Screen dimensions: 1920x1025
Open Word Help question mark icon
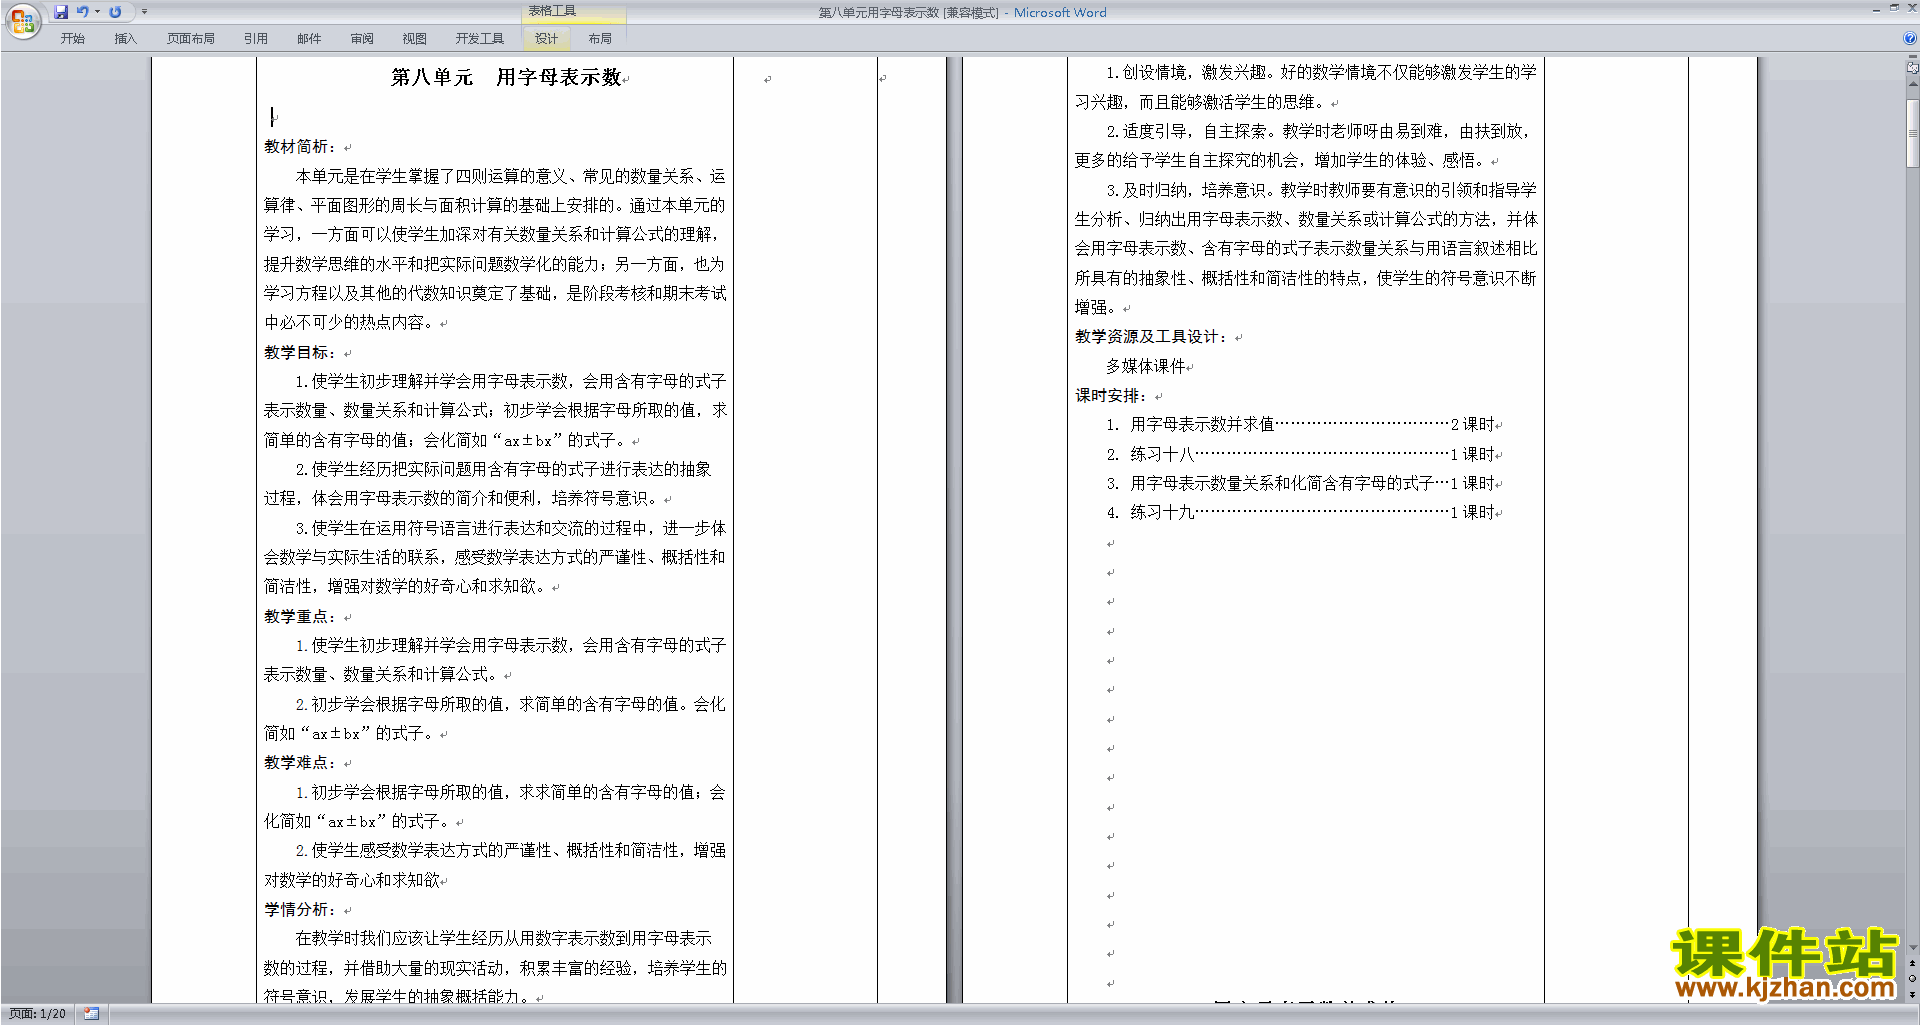[1910, 38]
